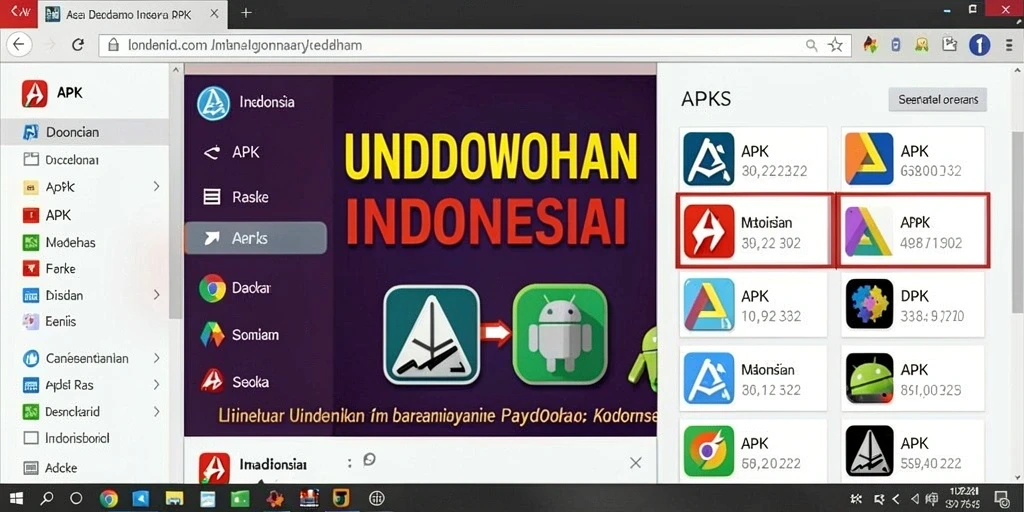Click the black APK 559,40222 app icon

tap(869, 451)
